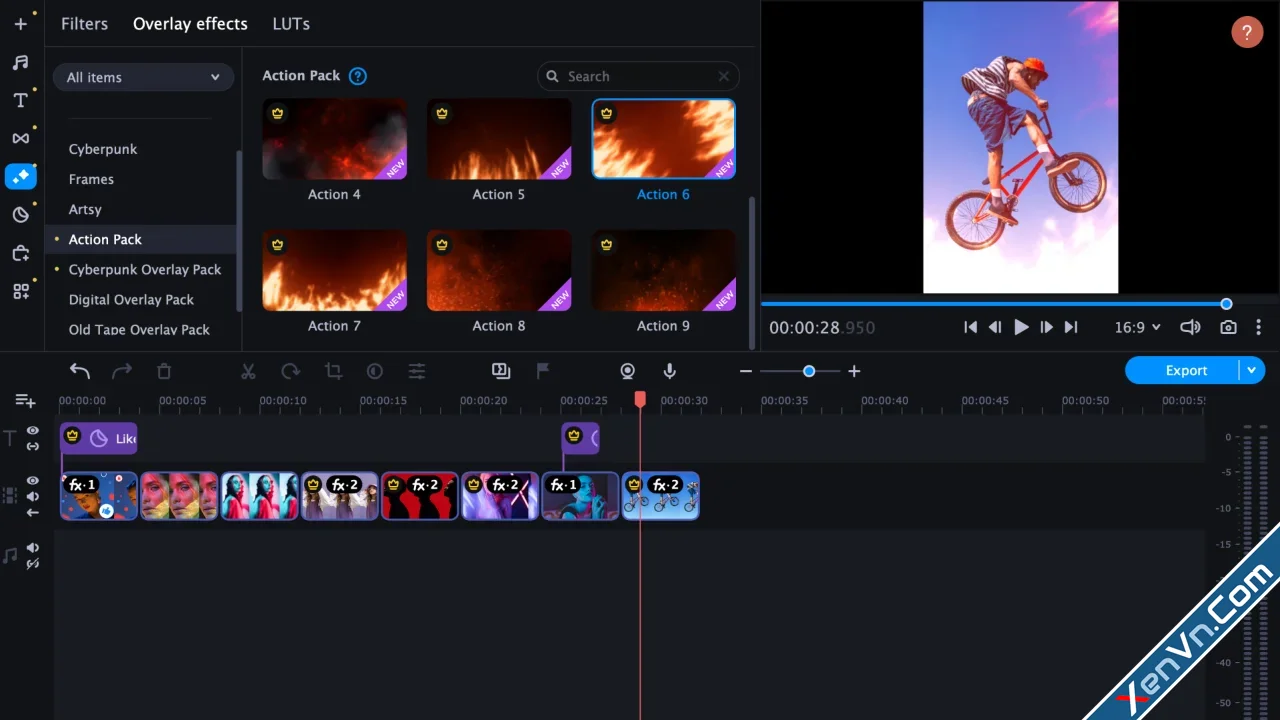Click the Rotate clip icon

click(290, 371)
